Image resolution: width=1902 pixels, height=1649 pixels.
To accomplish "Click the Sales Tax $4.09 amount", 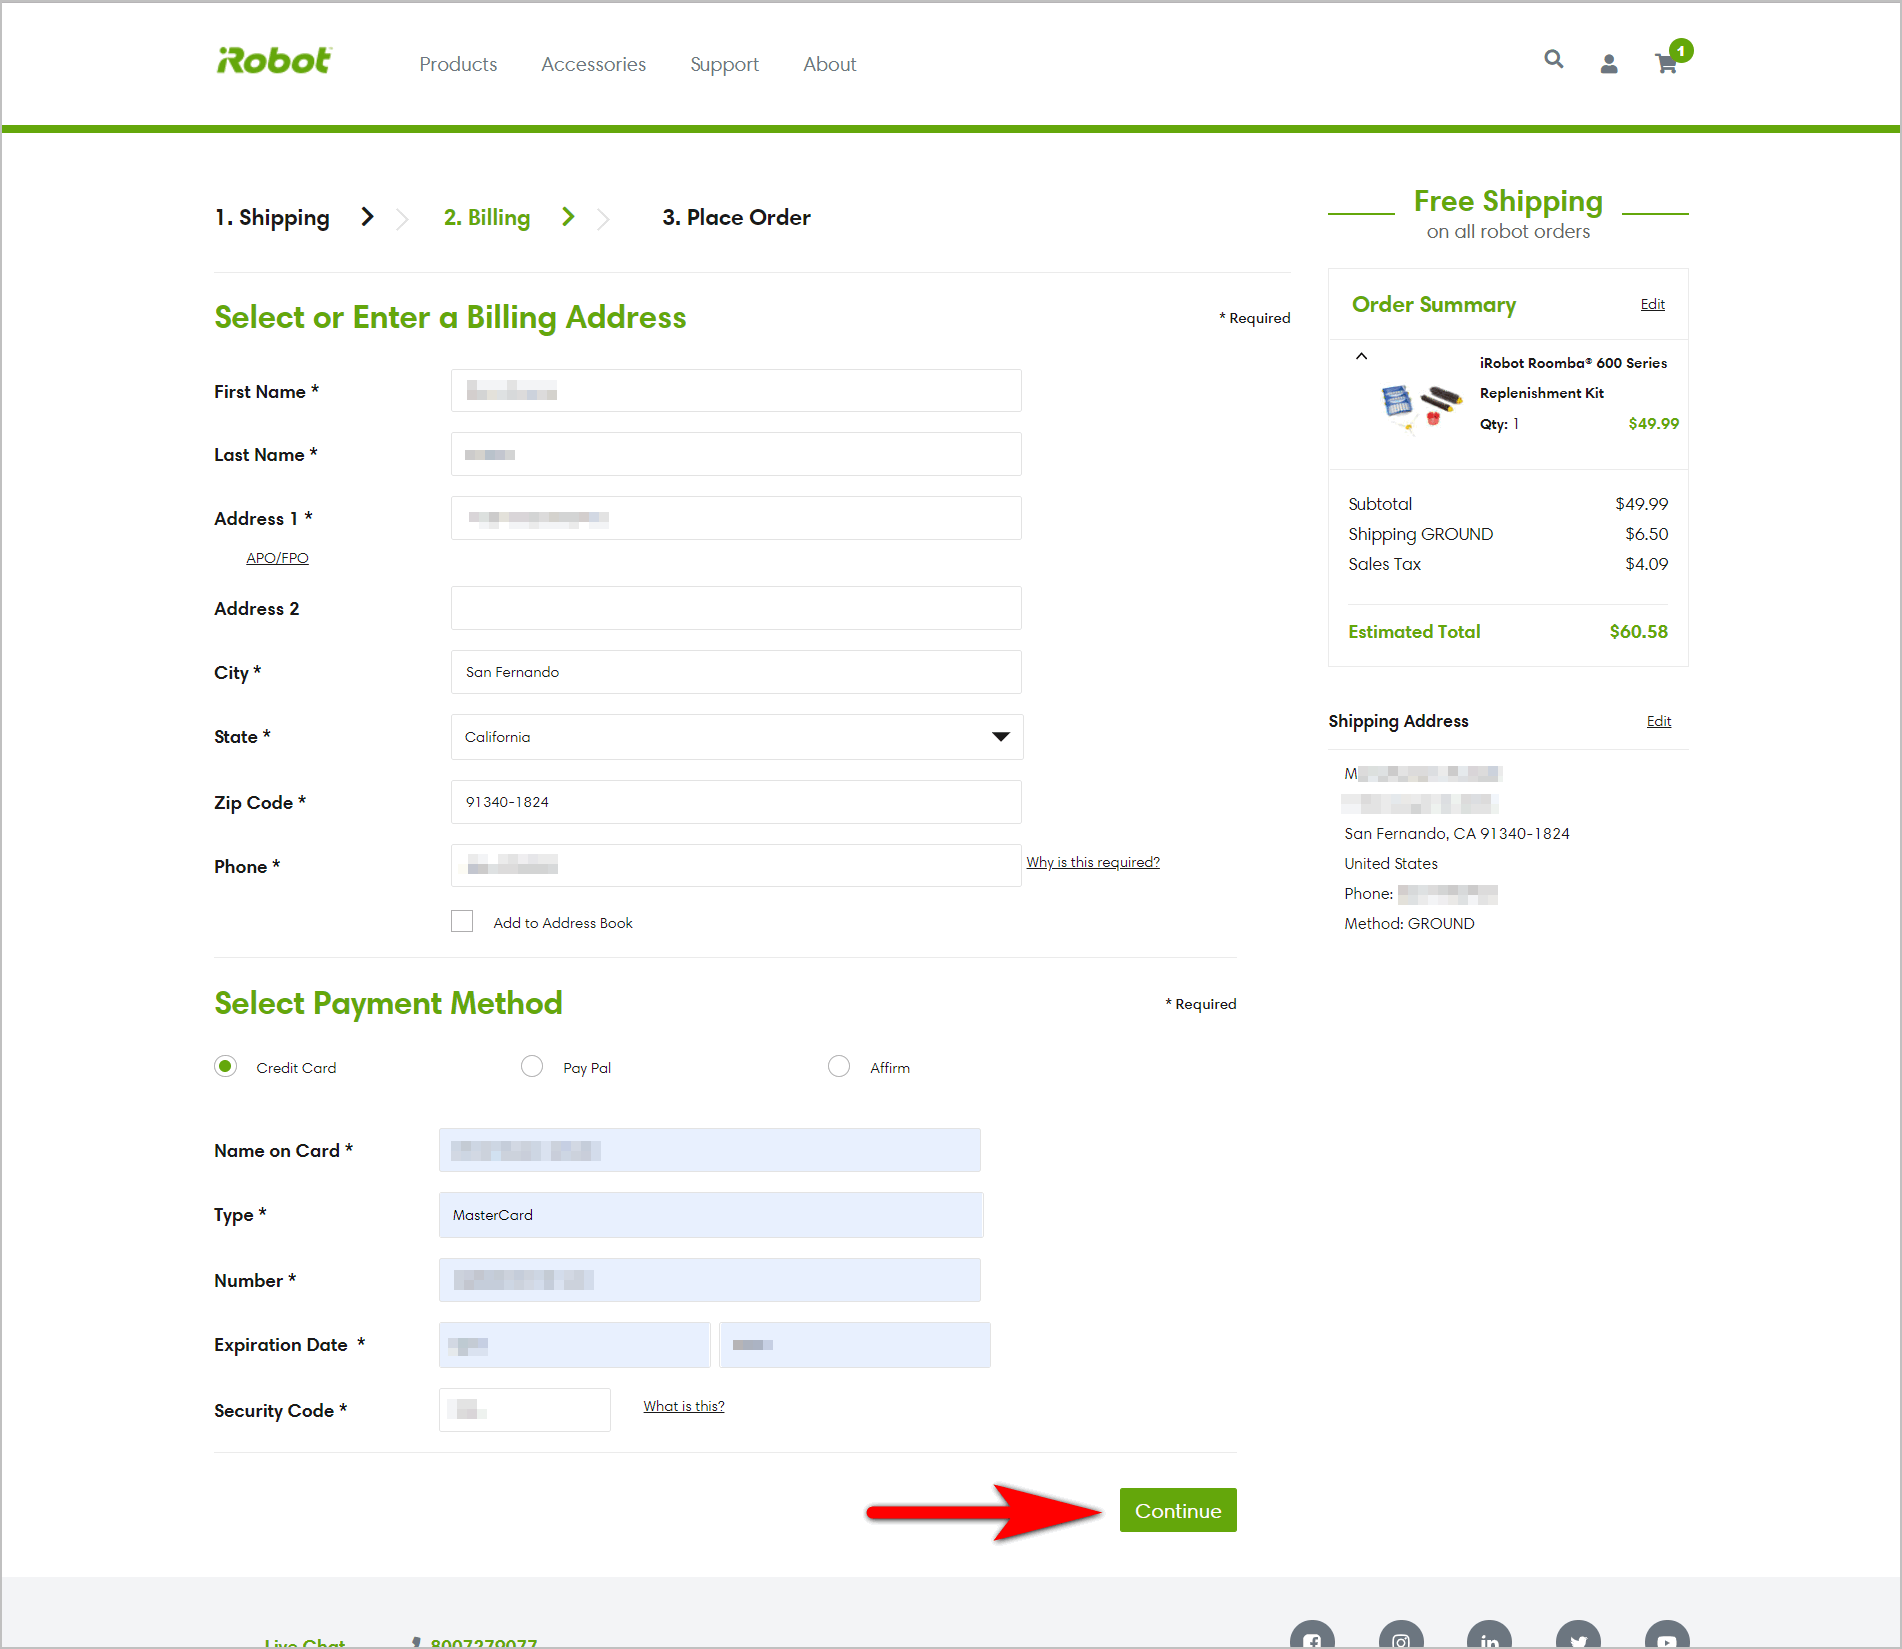I will point(1647,564).
